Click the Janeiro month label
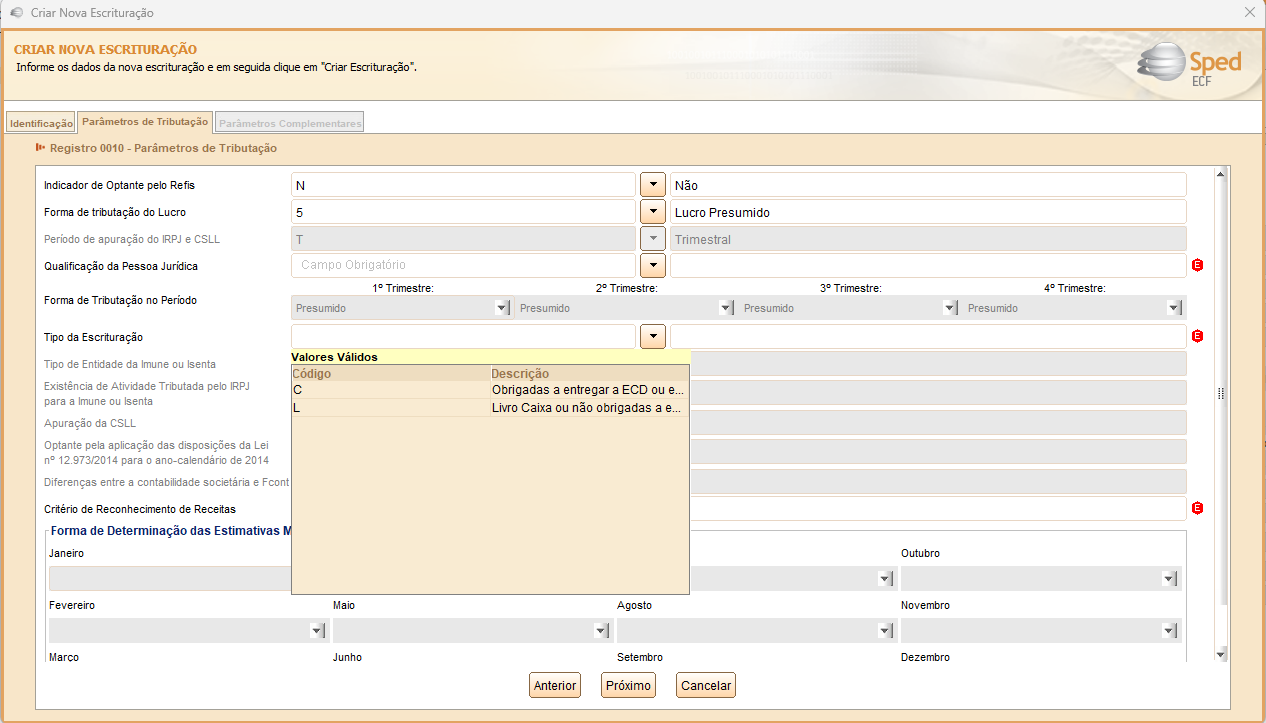The width and height of the screenshot is (1266, 723). coord(66,553)
